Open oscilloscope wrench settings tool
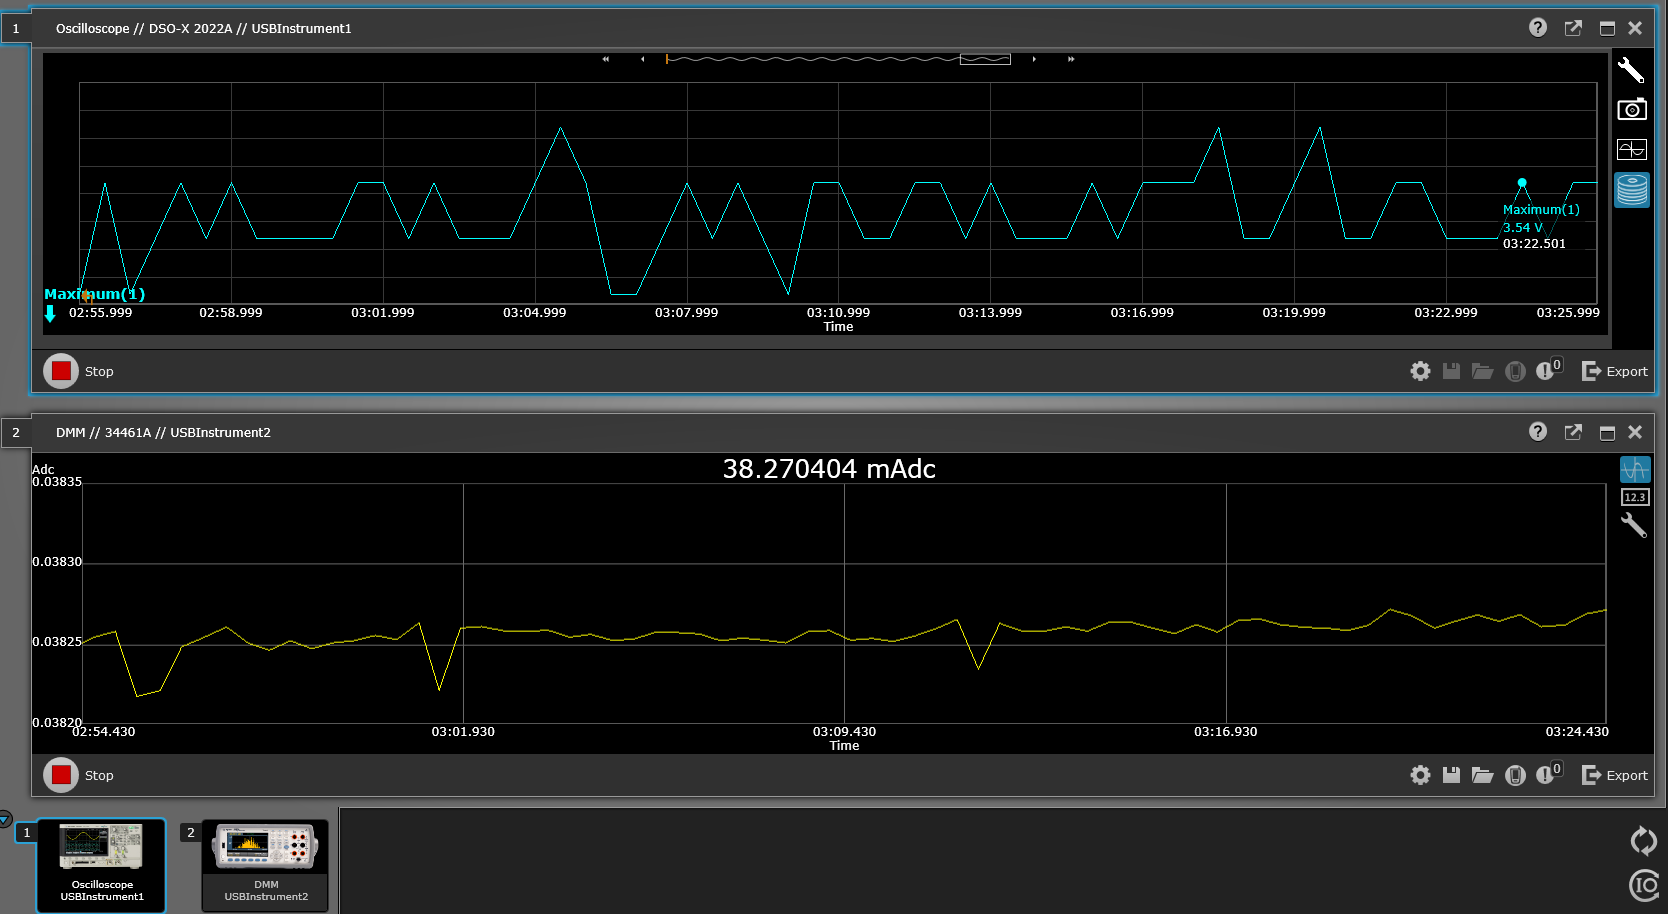This screenshot has height=916, width=1676. coord(1631,70)
